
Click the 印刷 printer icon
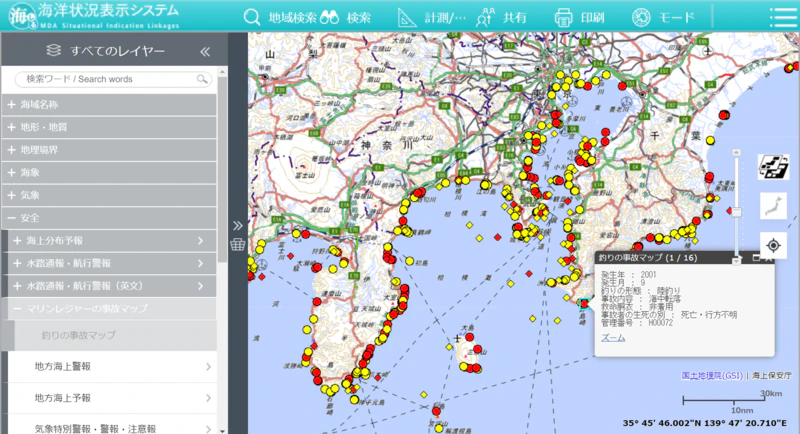tap(564, 17)
